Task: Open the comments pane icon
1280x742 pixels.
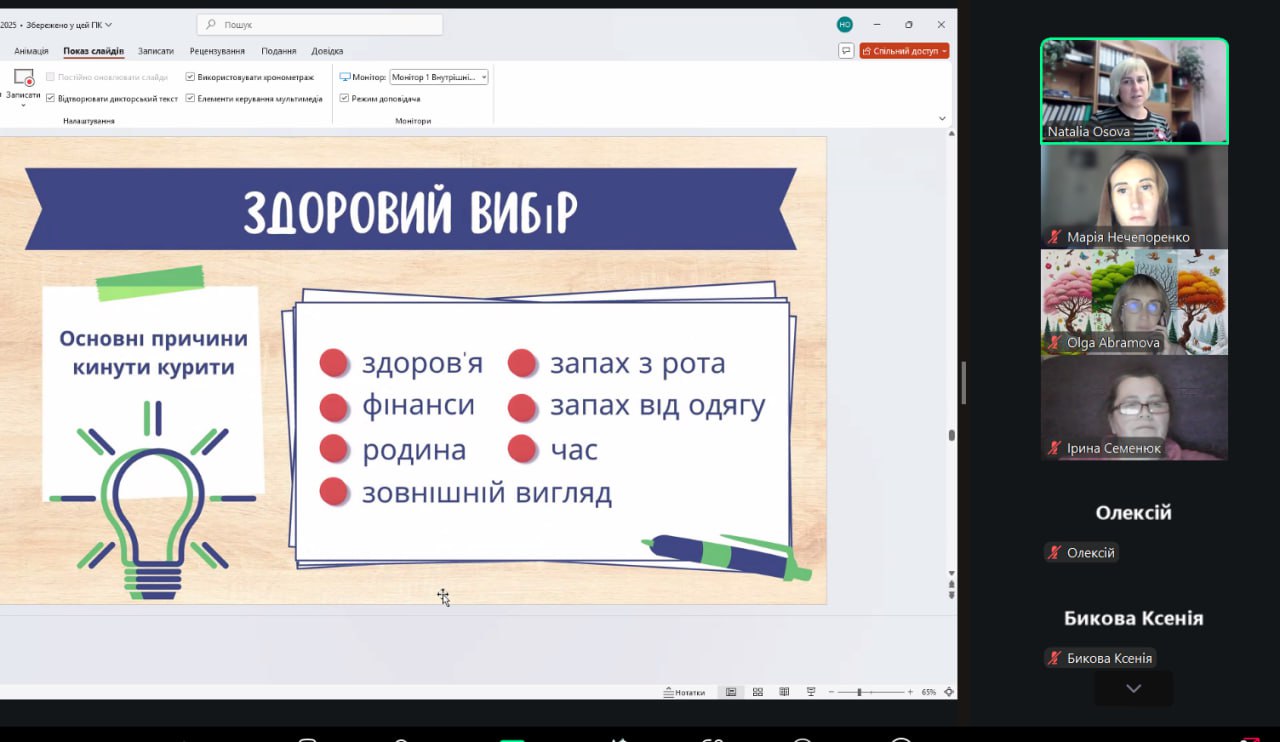Action: (846, 51)
